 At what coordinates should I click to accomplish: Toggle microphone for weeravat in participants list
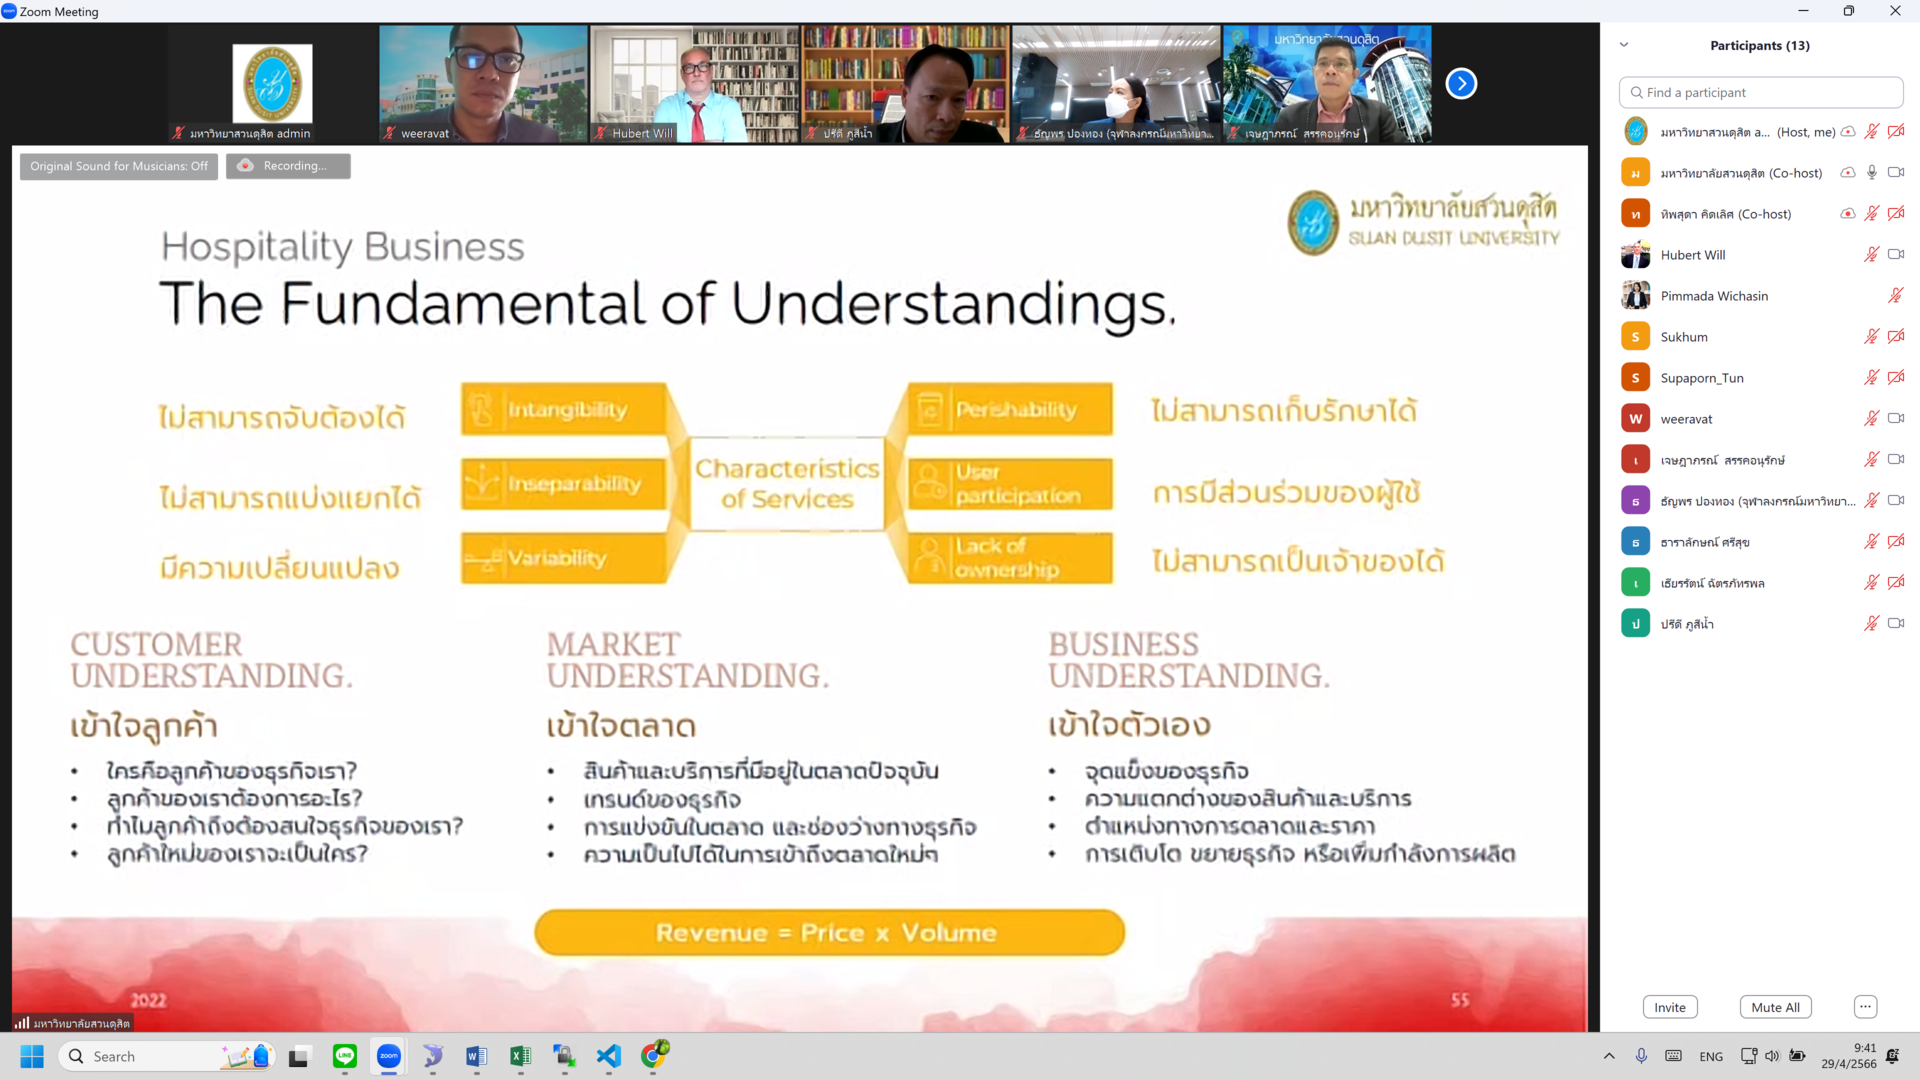pos(1871,419)
